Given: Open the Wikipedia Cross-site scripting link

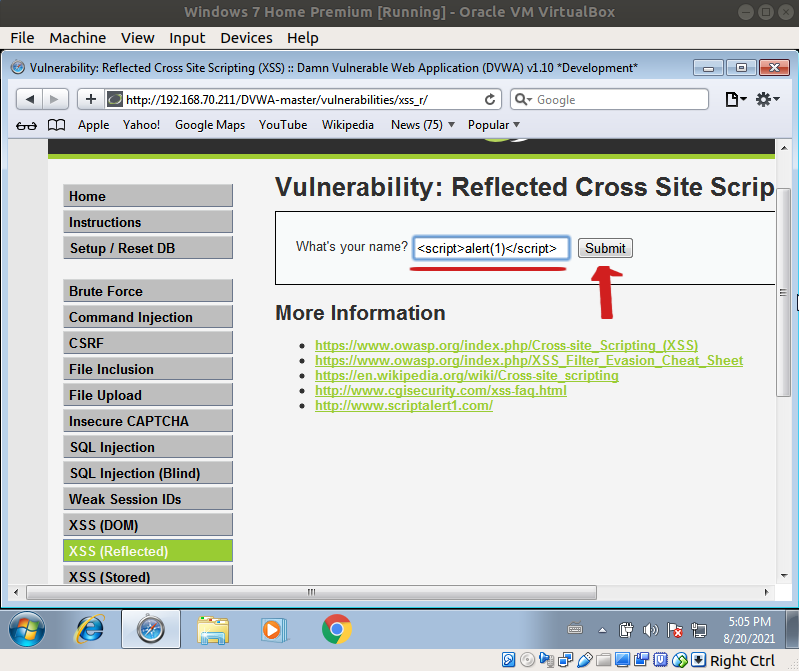Looking at the screenshot, I should tap(467, 375).
